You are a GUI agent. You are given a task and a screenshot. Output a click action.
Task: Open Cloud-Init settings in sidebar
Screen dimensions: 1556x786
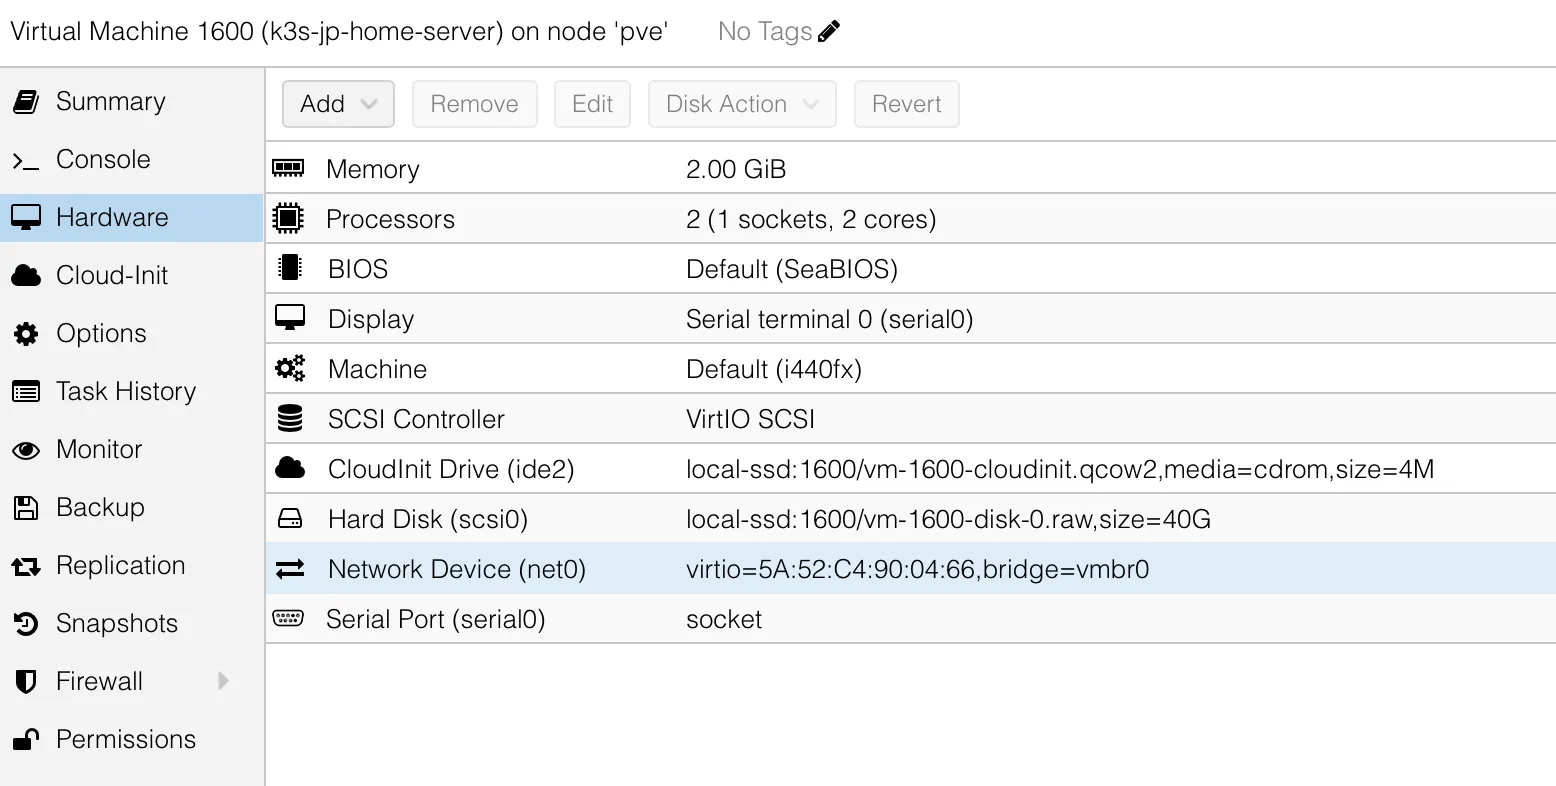point(112,276)
